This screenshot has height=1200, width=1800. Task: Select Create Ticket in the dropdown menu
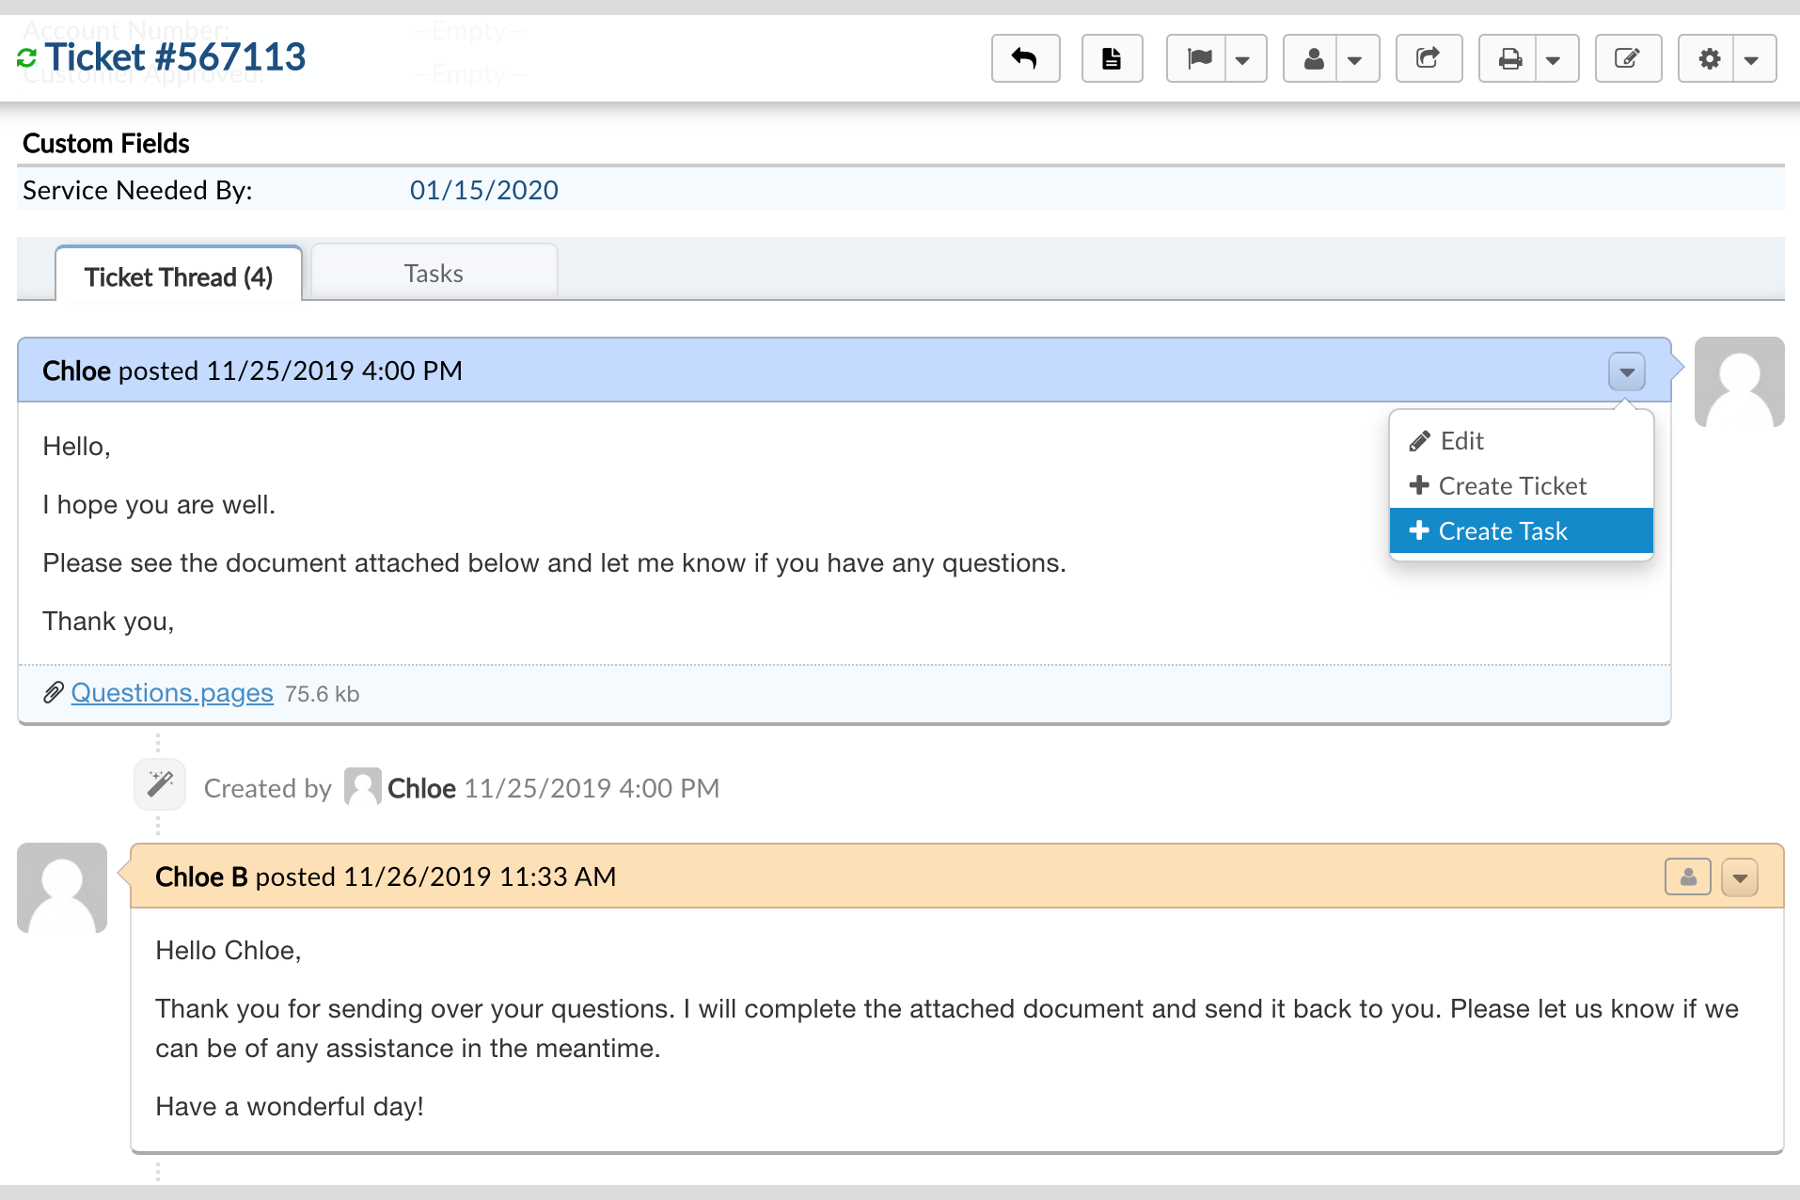(1512, 486)
